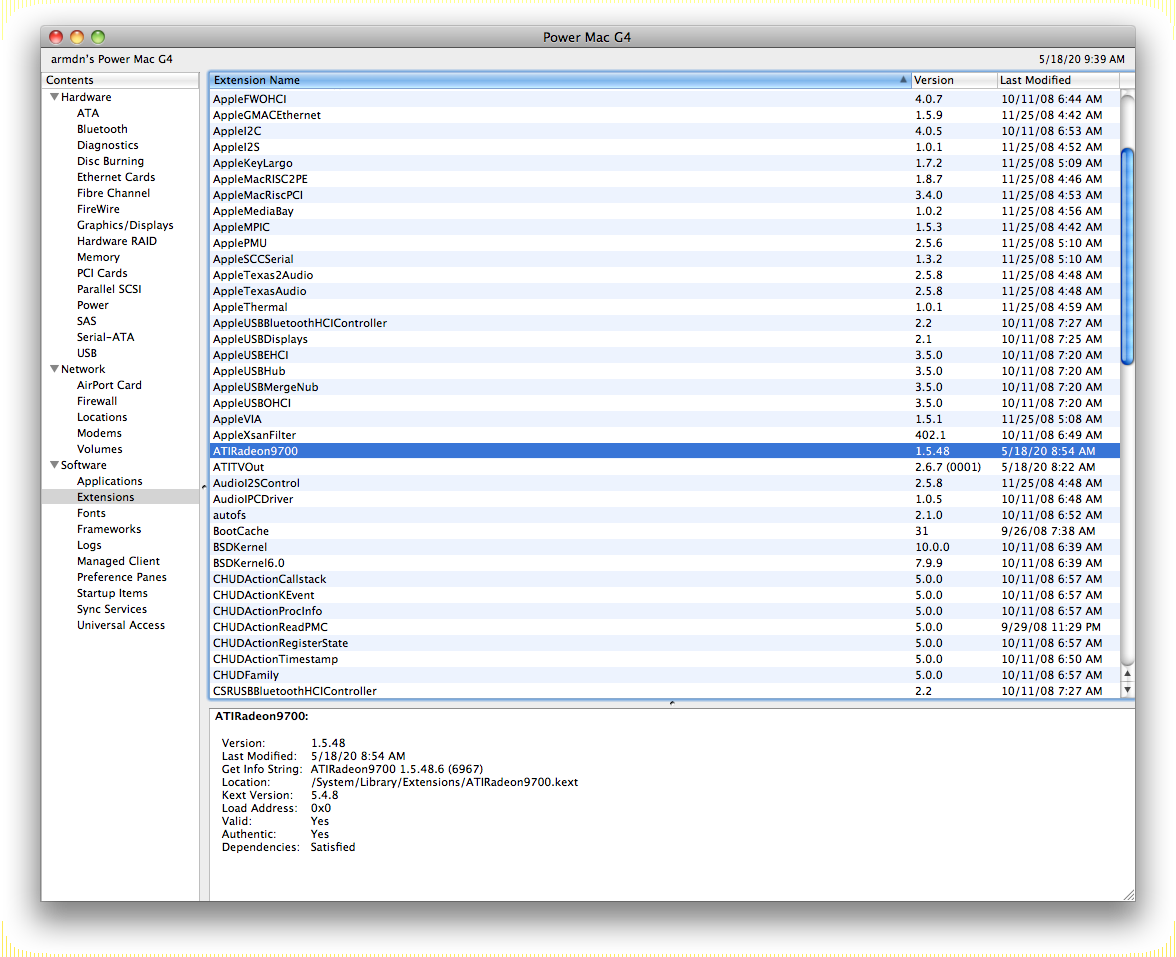Select Graphics/Displays in the sidebar
This screenshot has width=1176, height=957.
[x=125, y=225]
